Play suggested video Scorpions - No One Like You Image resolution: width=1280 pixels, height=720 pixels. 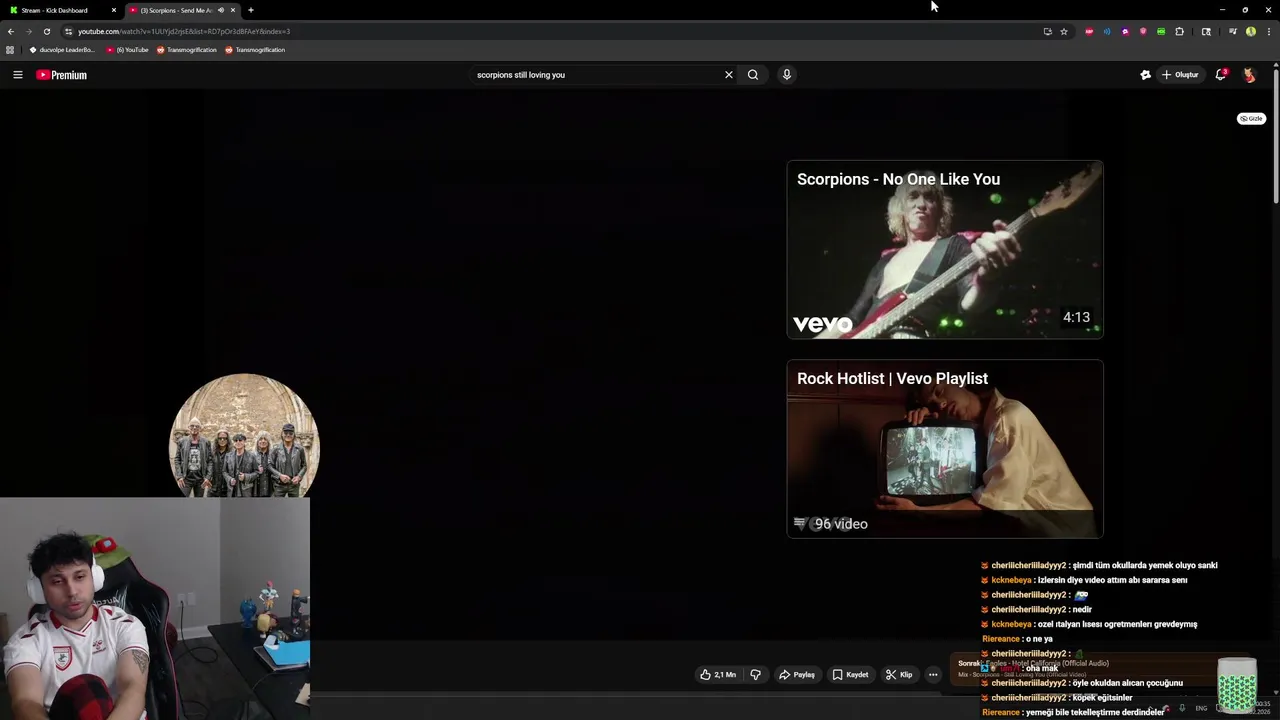pos(945,250)
